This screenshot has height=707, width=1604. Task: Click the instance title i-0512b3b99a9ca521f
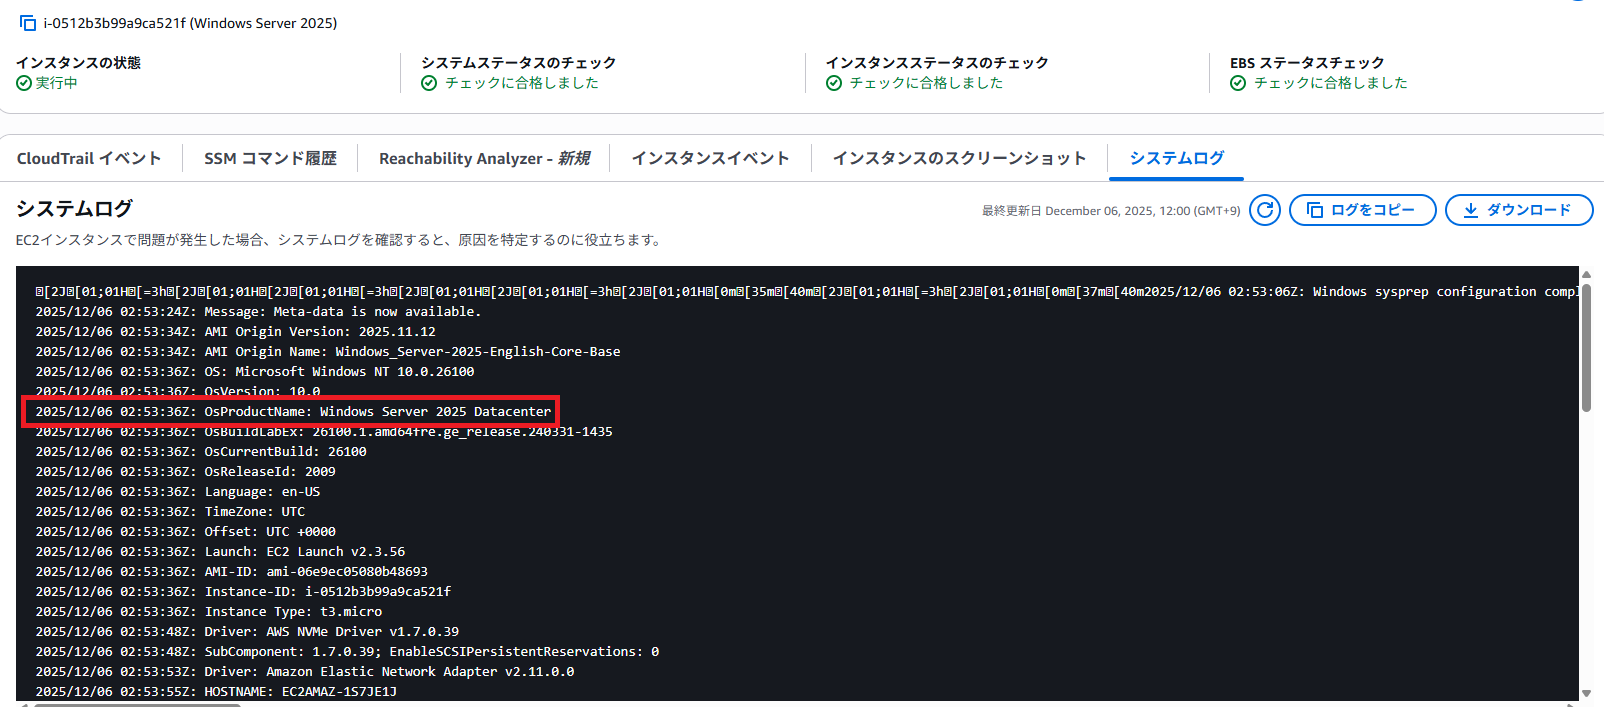point(190,23)
